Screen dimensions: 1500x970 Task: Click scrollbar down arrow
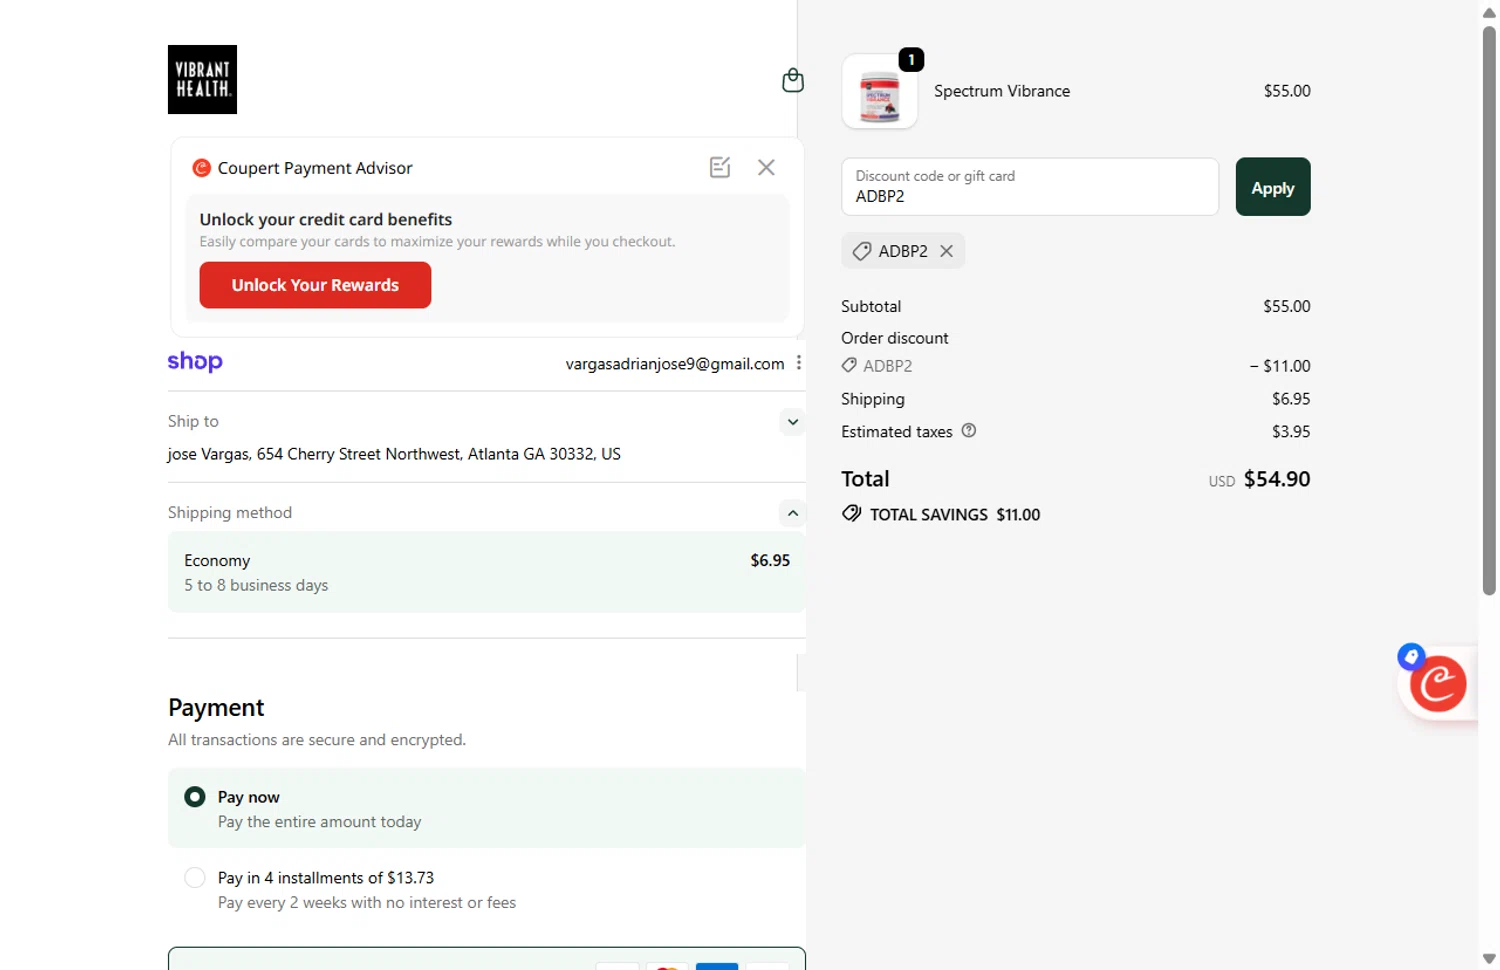click(1489, 959)
